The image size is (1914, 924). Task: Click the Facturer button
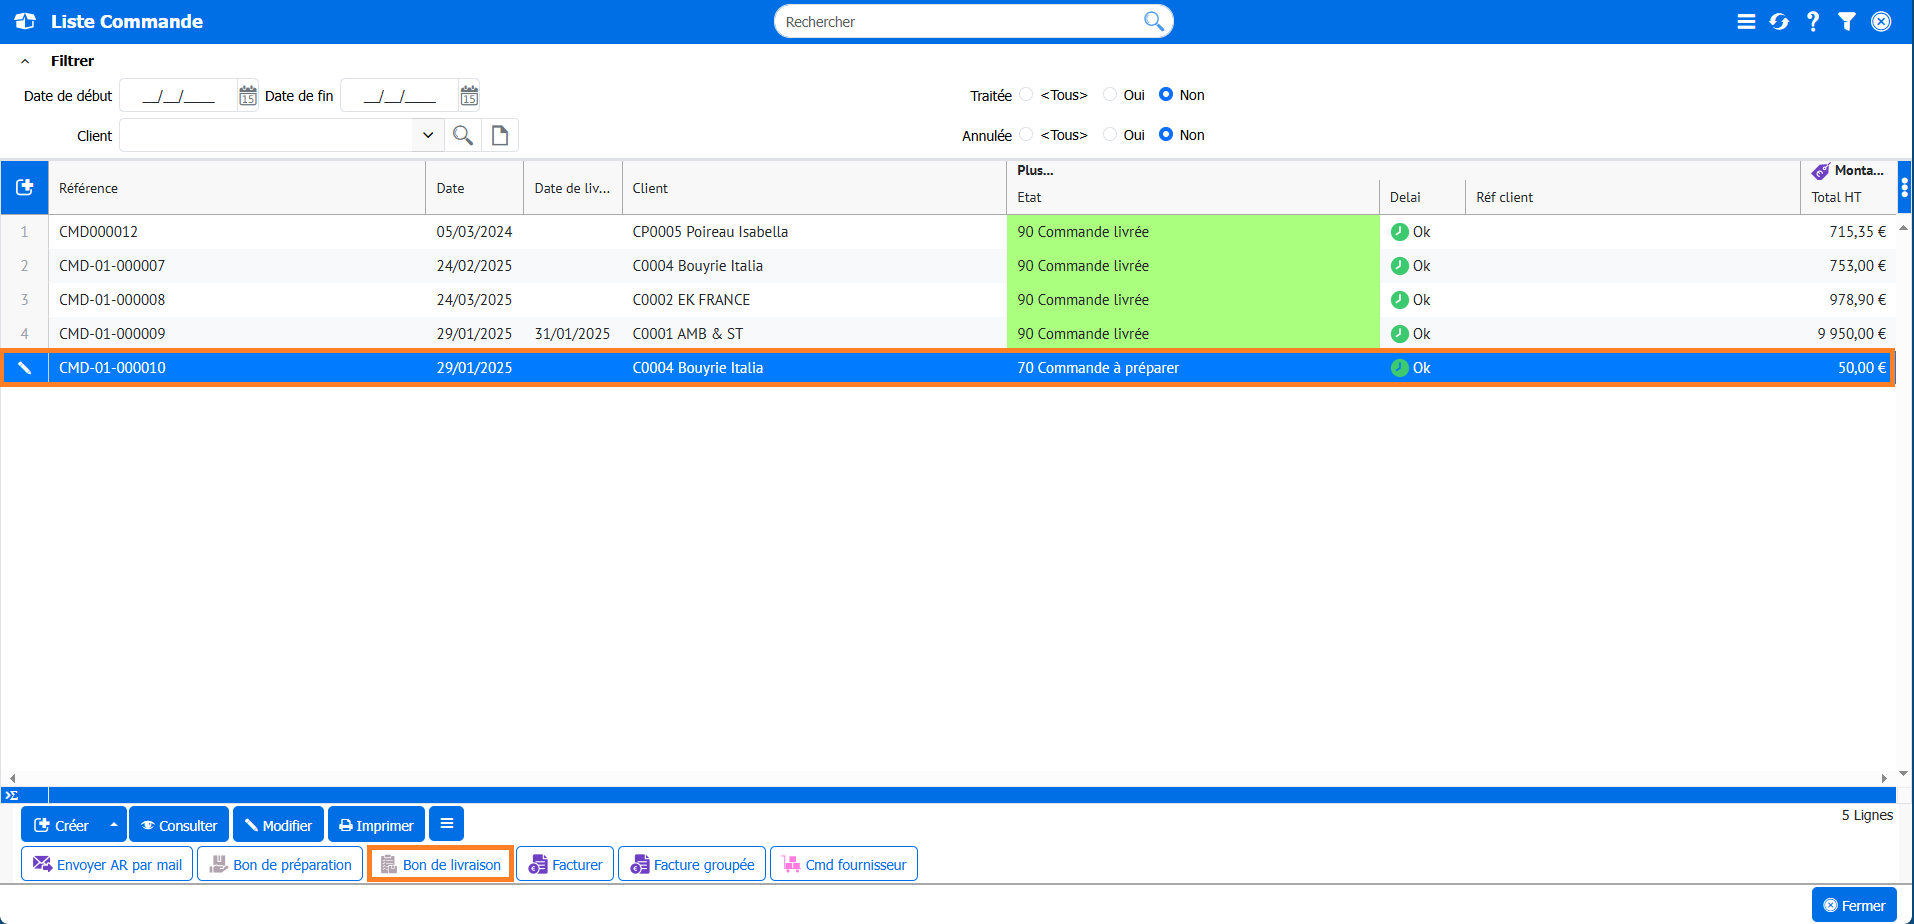565,865
